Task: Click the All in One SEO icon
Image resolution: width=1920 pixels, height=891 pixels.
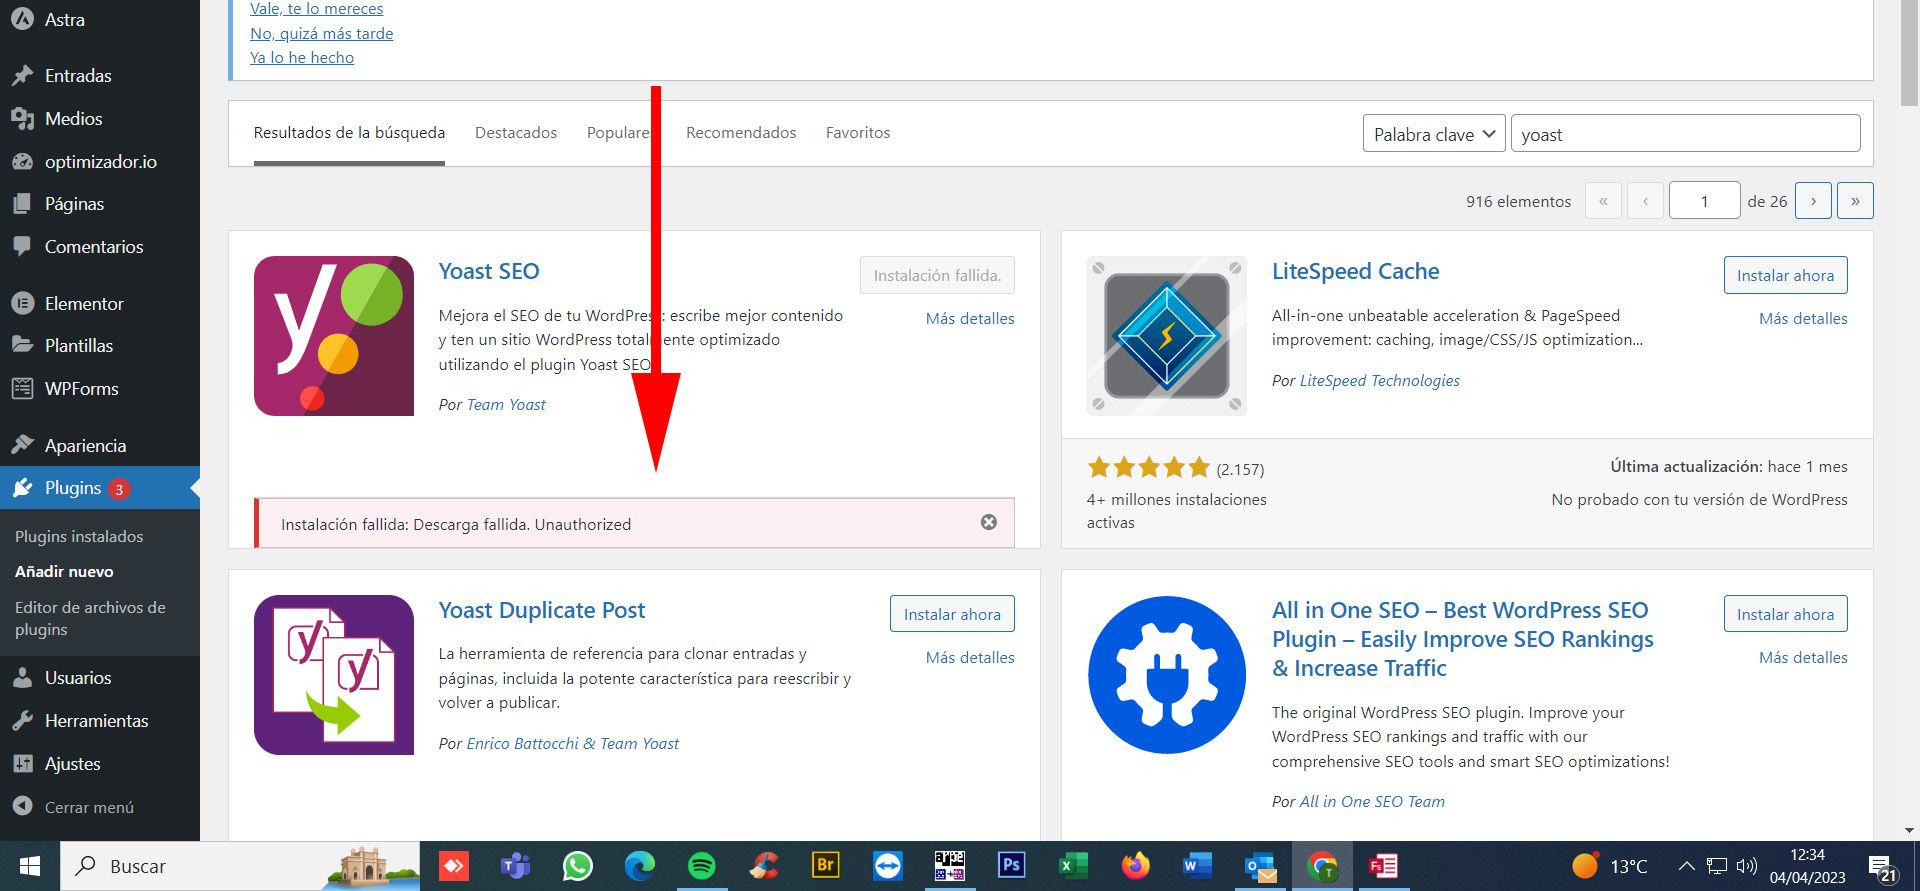Action: [1167, 675]
